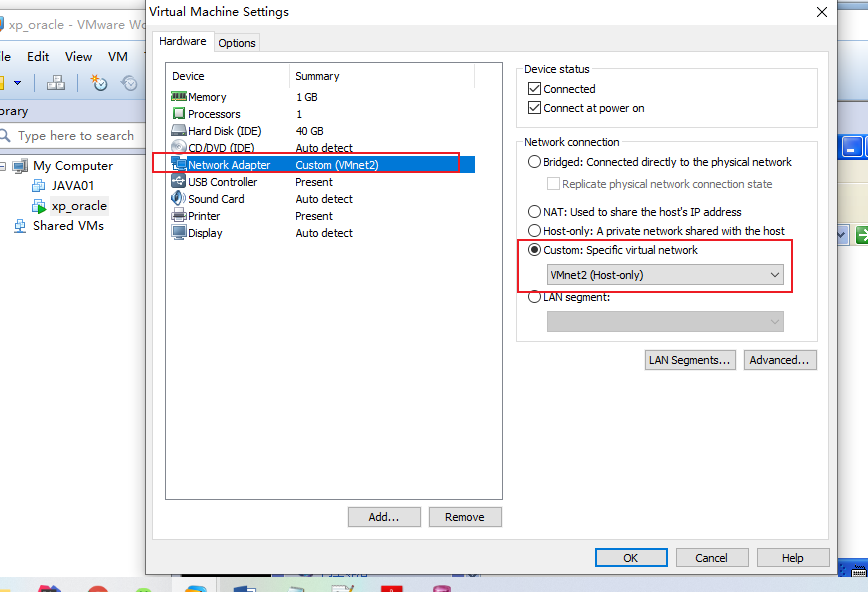Click the 40 GB hard disk summary

point(309,131)
